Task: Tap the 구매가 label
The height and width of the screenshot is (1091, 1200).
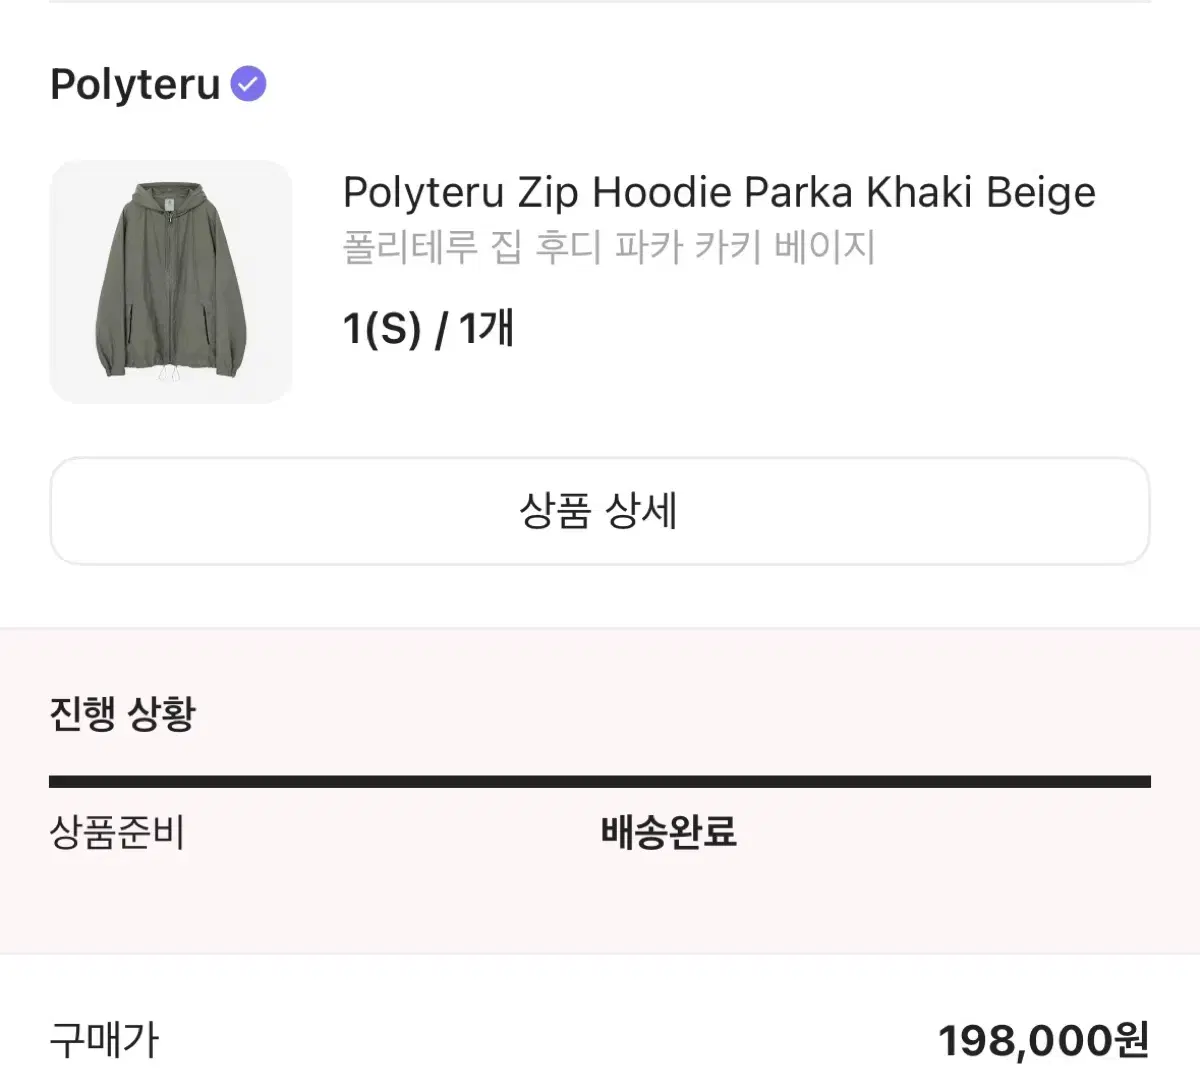Action: (104, 1040)
